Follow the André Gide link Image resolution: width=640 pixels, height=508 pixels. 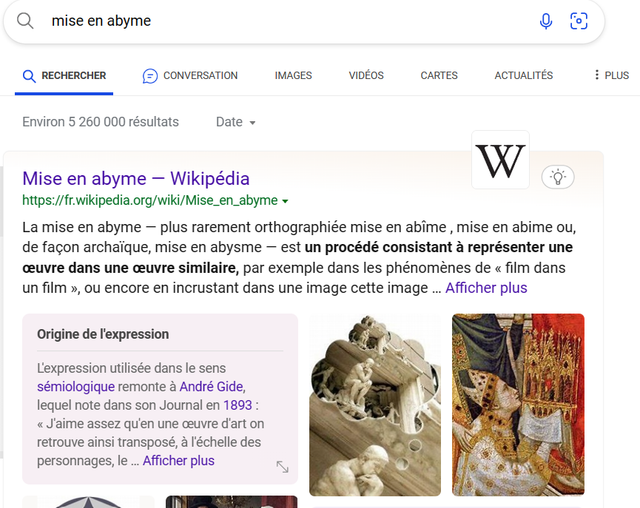pyautogui.click(x=211, y=386)
